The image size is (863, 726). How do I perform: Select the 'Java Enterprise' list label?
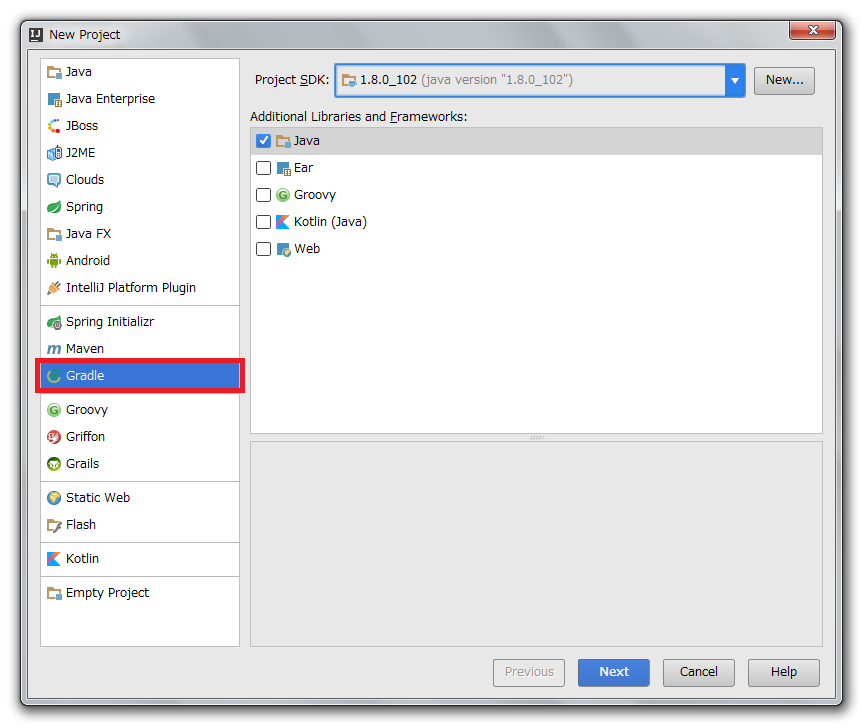pos(110,99)
